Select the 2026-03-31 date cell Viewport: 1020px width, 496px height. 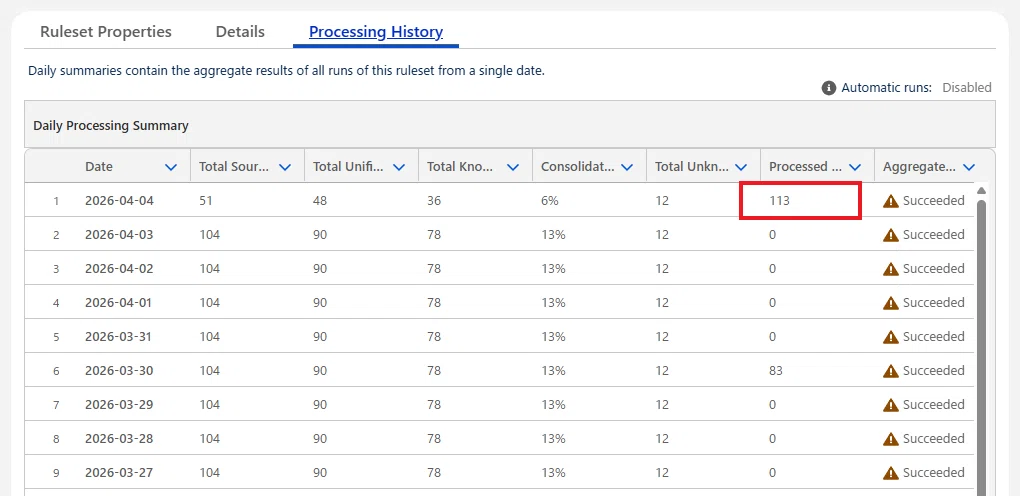(119, 337)
